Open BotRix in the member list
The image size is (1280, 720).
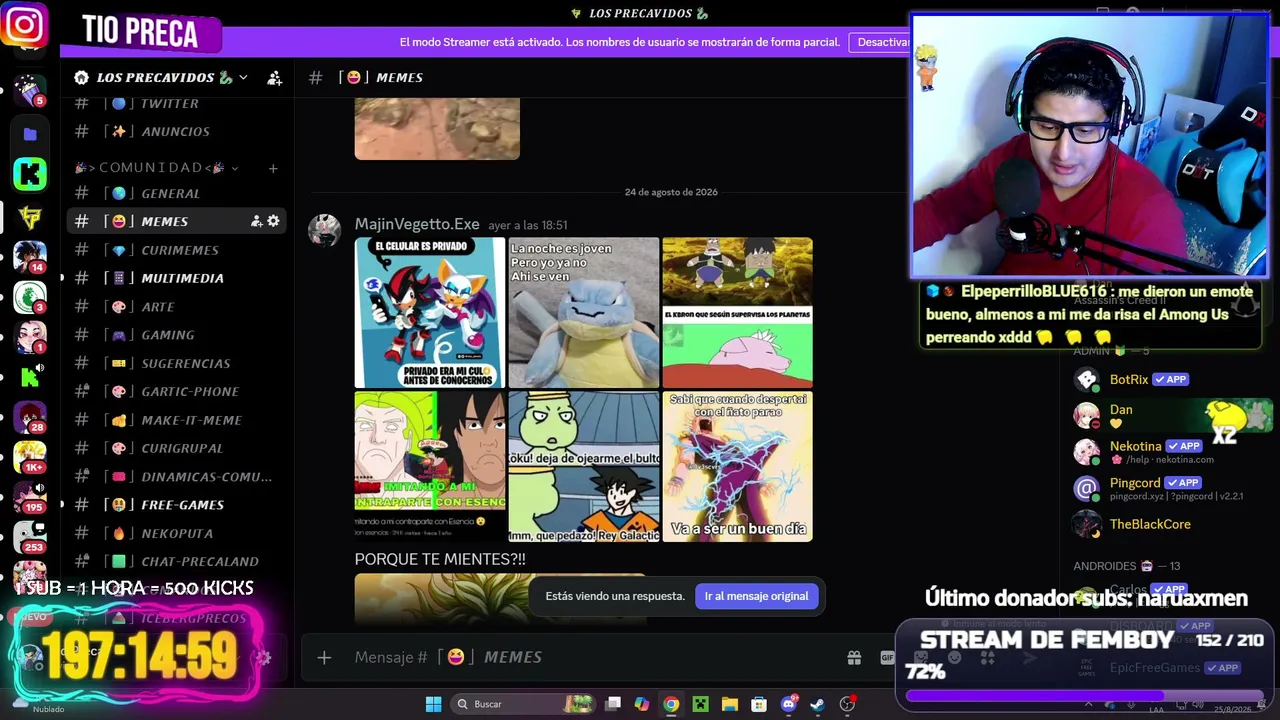[x=1129, y=380]
